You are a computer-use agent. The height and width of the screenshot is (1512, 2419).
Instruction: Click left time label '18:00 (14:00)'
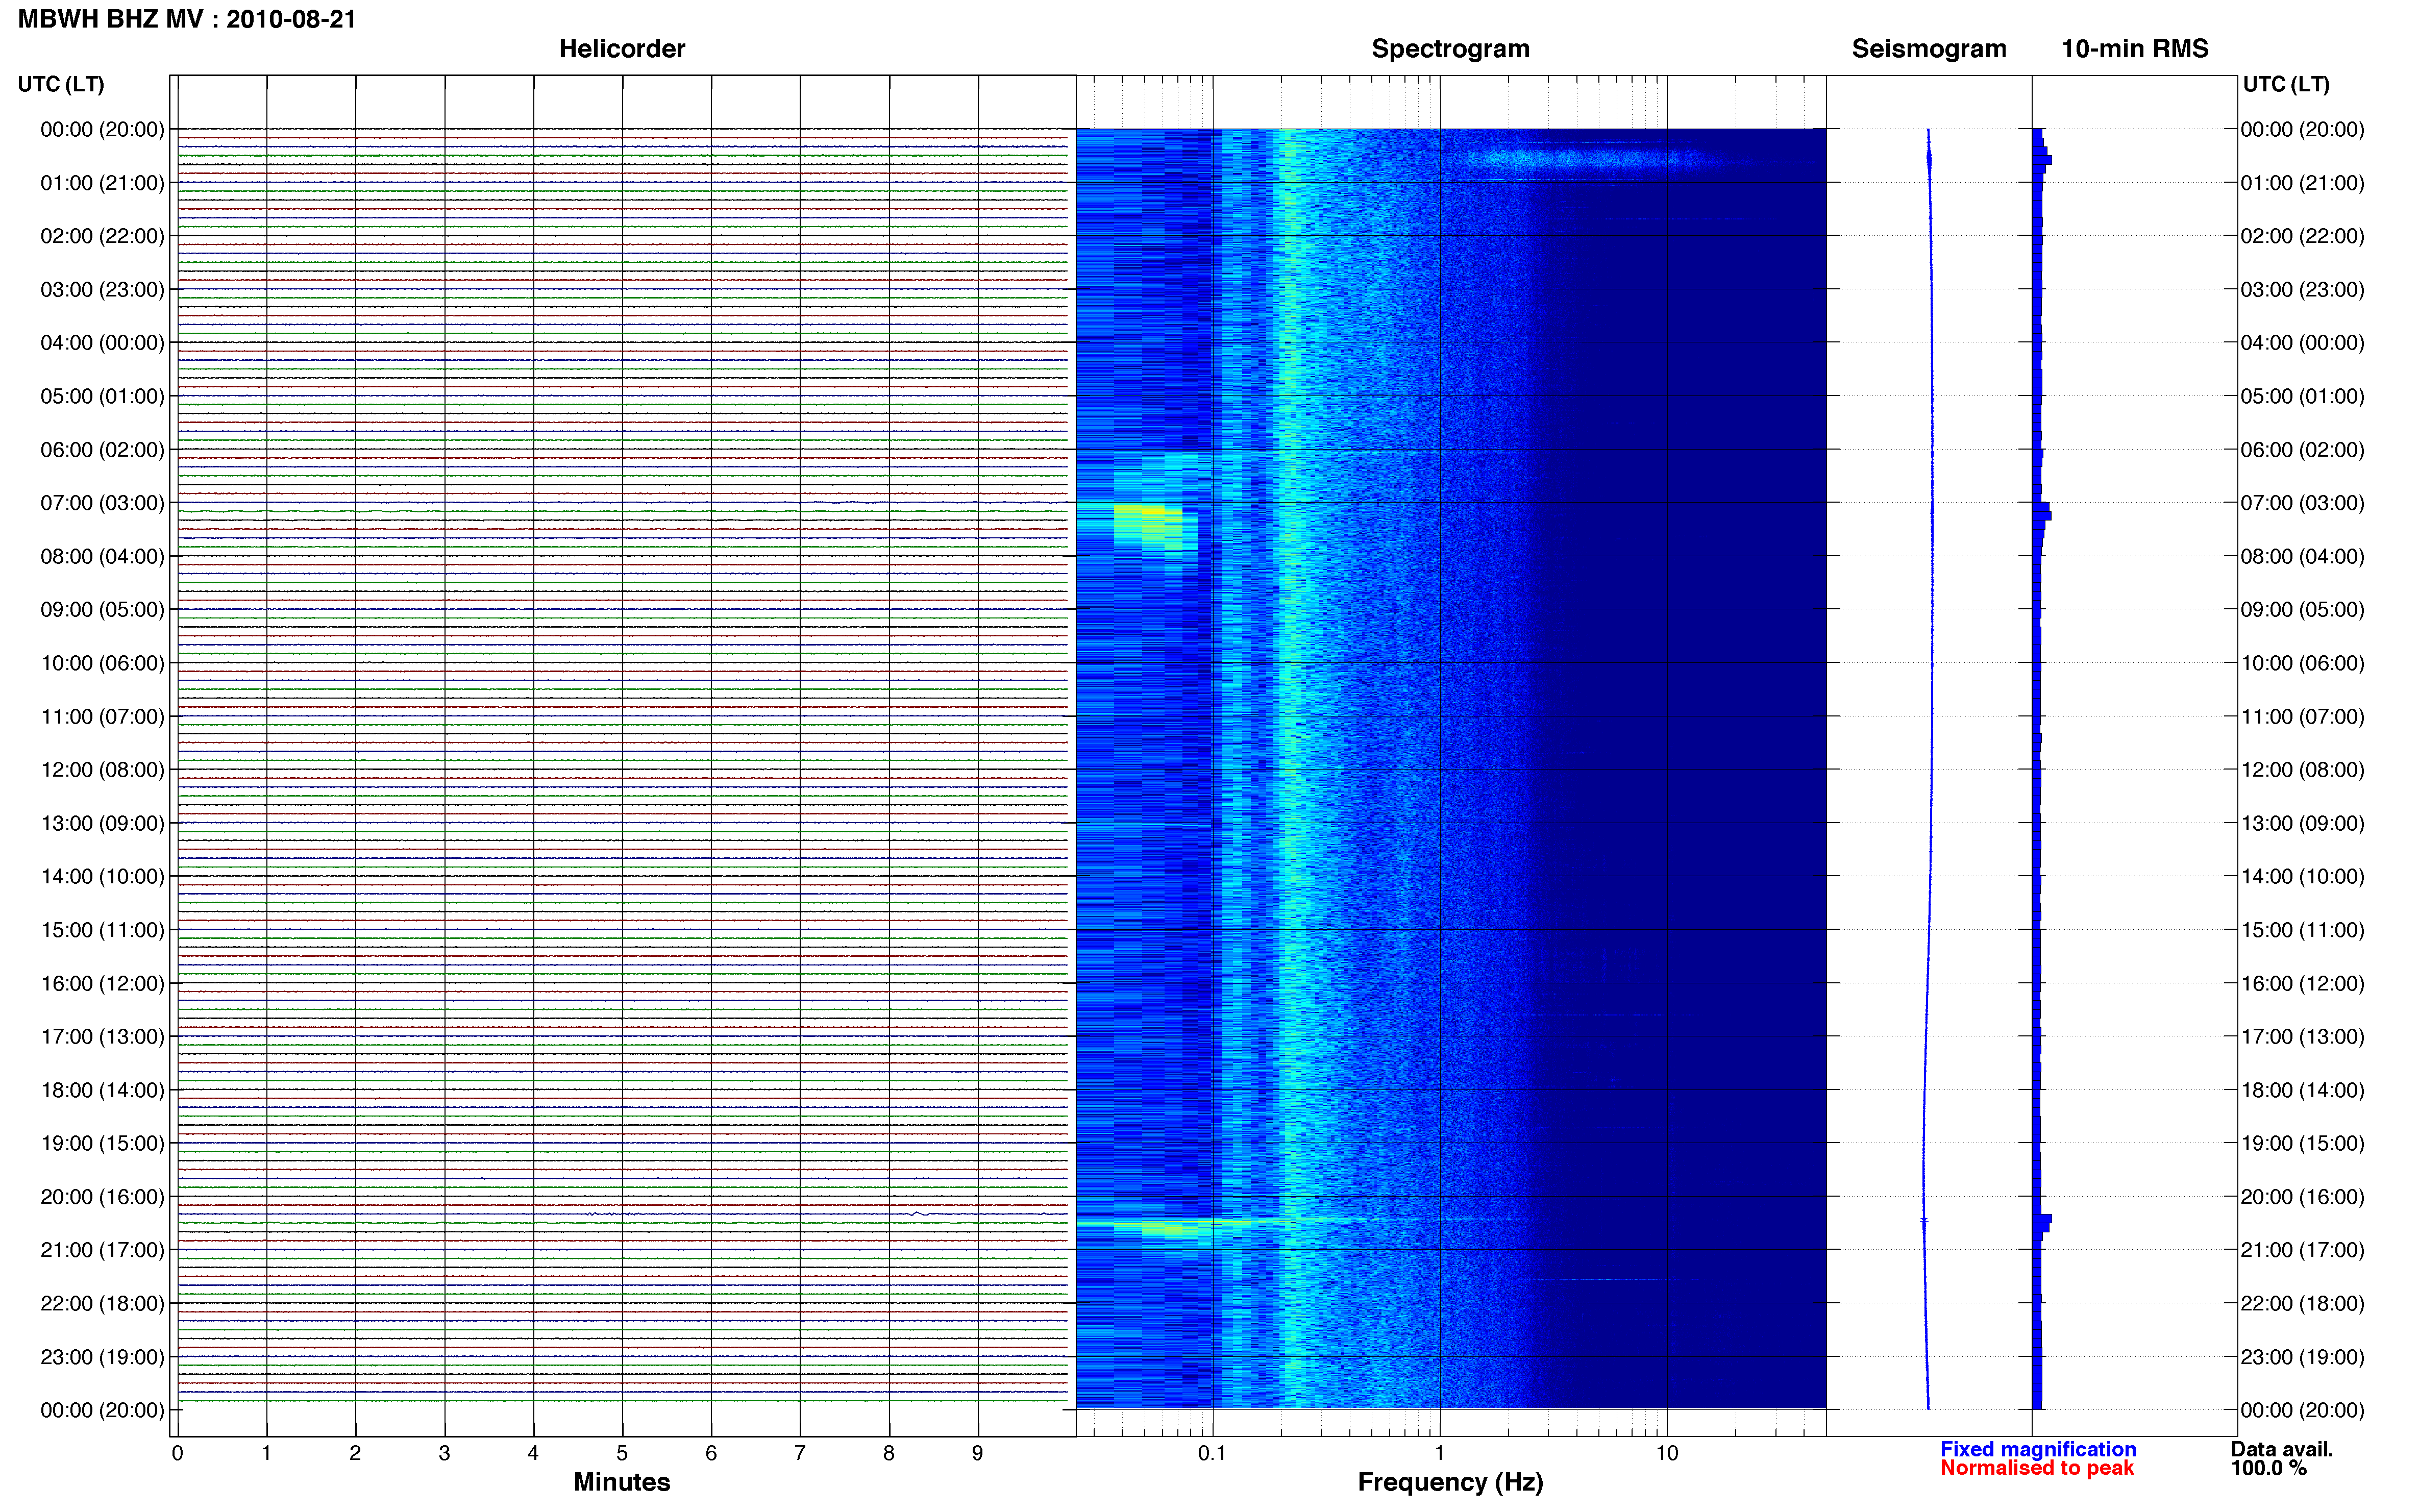102,1090
